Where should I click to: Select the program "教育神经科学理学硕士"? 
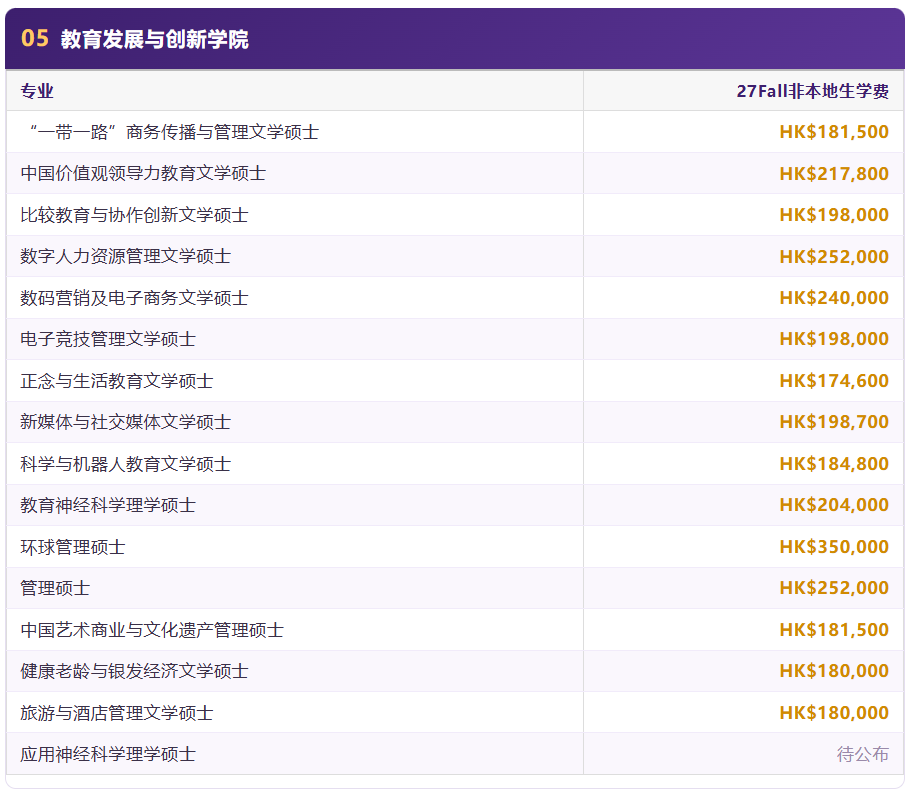108,505
